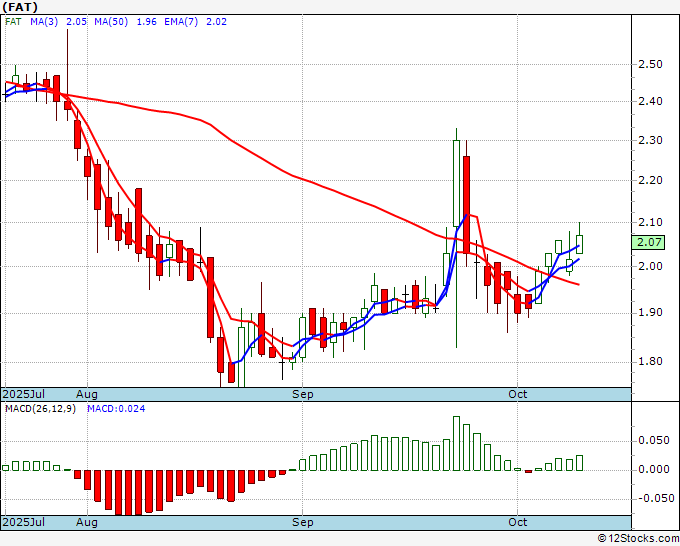
Task: Click the last green MACD bar on right
Action: (x=579, y=463)
